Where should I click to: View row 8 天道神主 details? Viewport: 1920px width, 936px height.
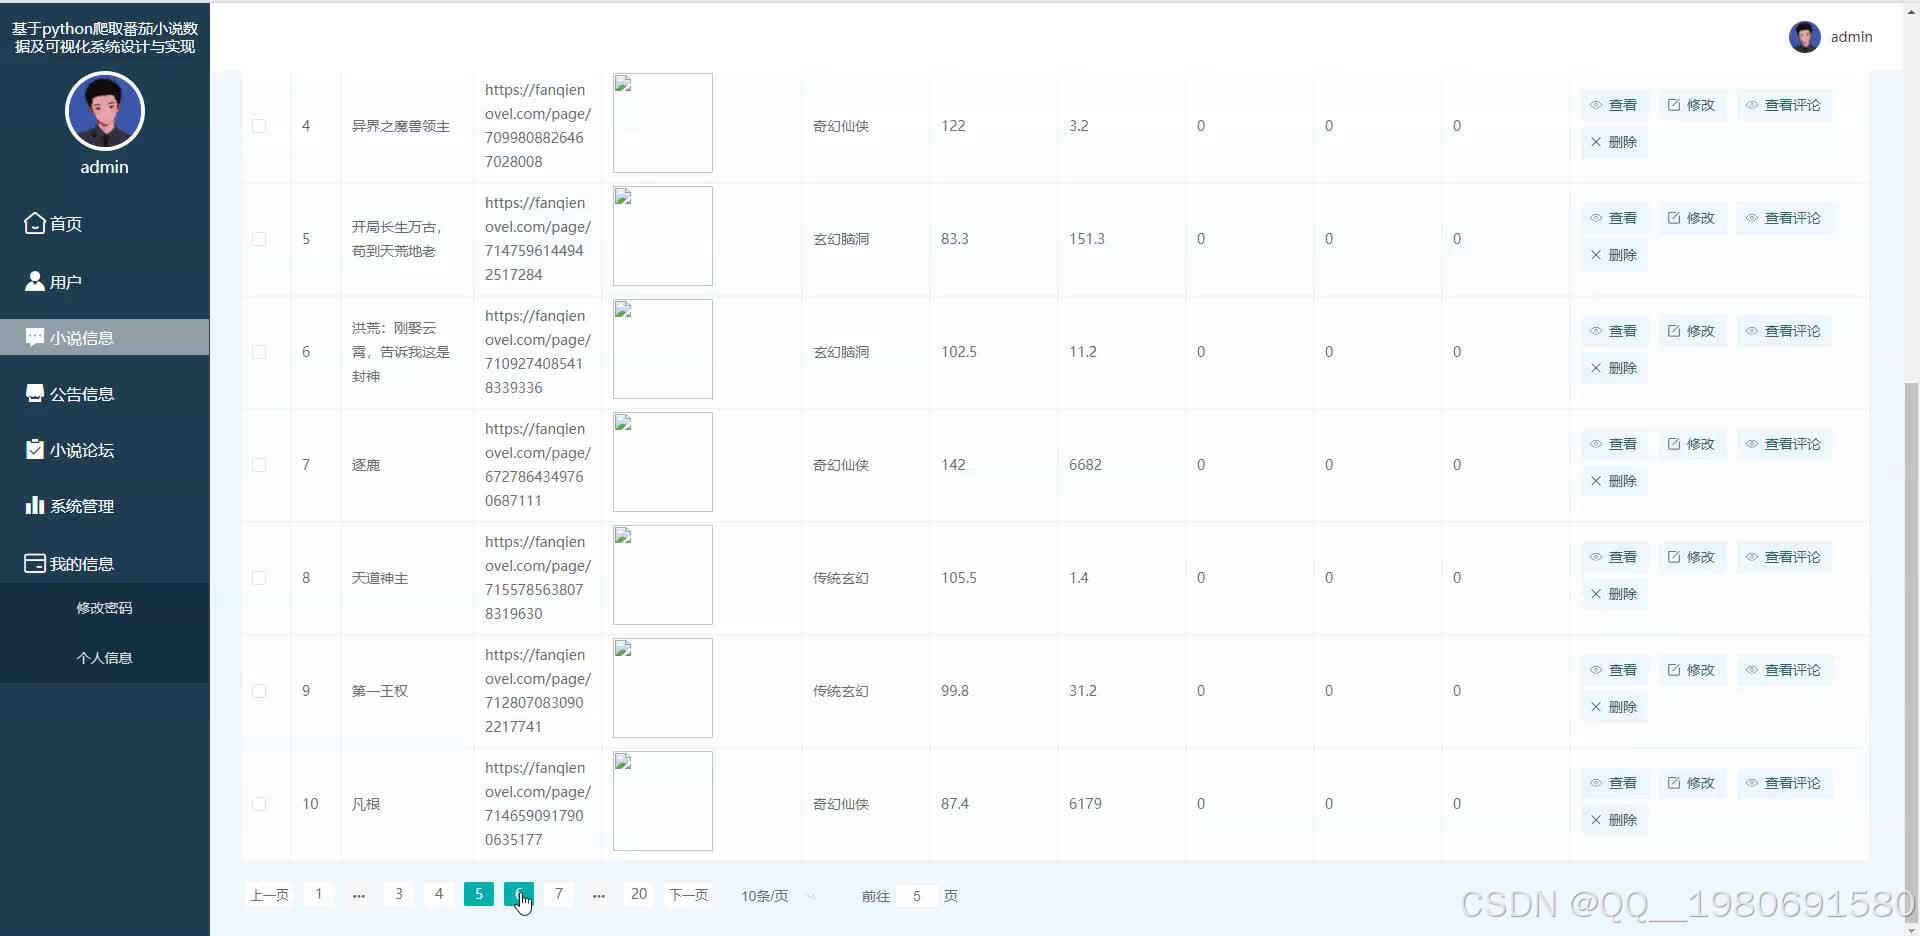[1614, 557]
